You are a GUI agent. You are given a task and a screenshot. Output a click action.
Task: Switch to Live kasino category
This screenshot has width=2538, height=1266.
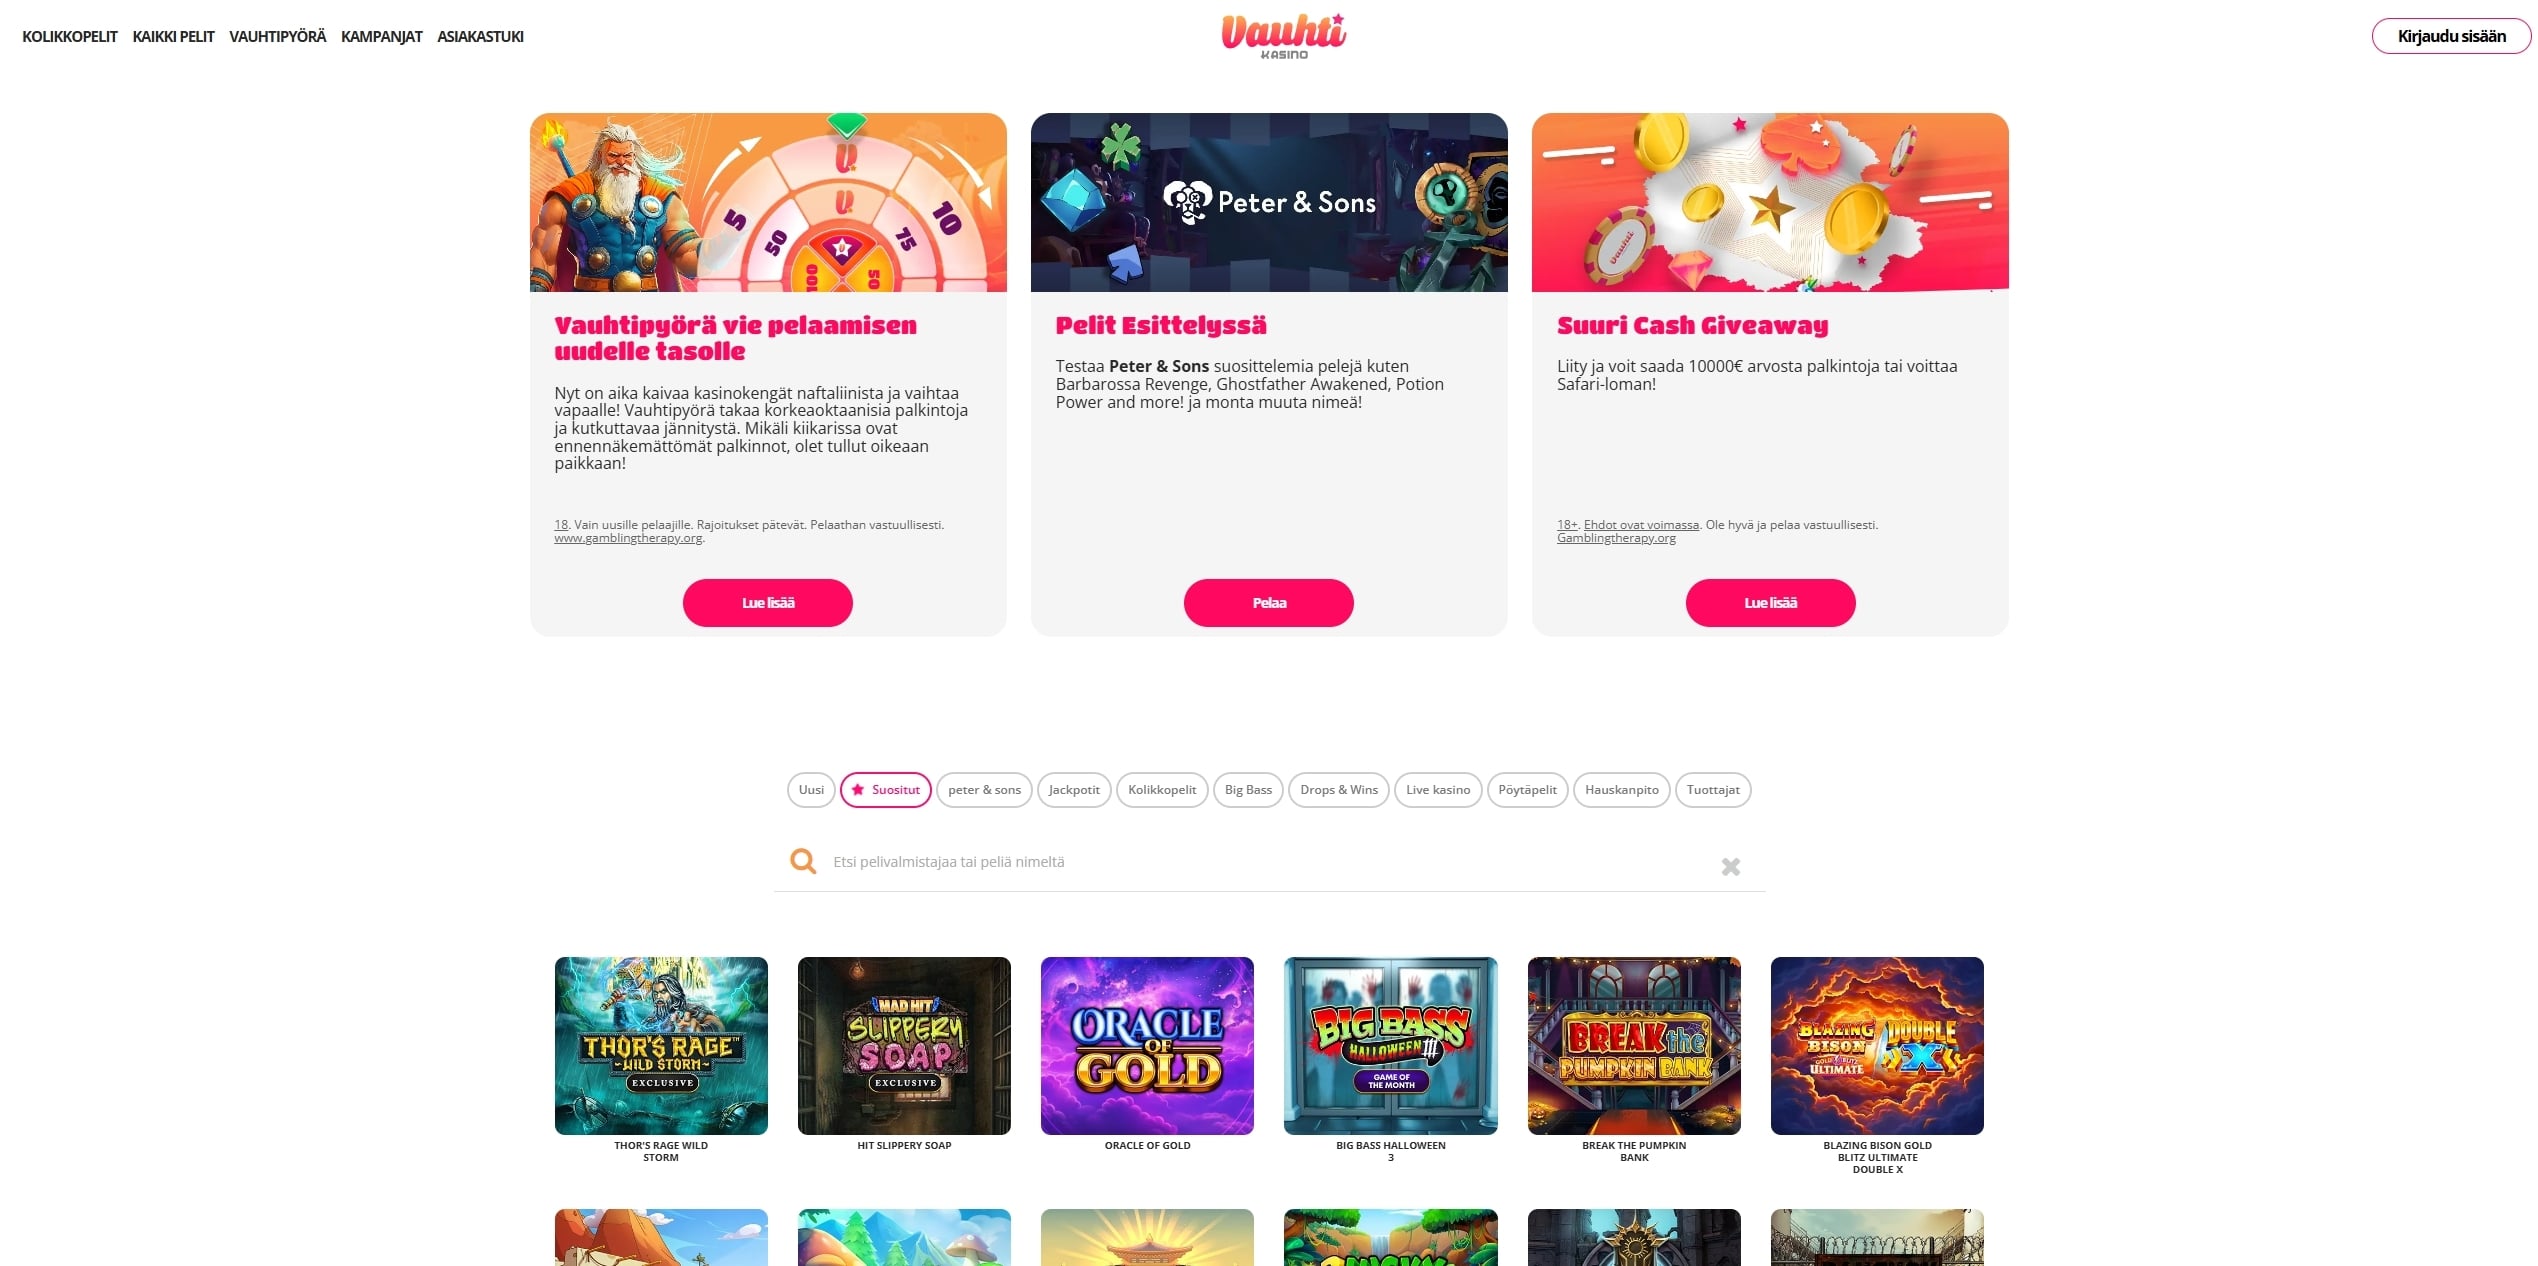click(x=1438, y=790)
